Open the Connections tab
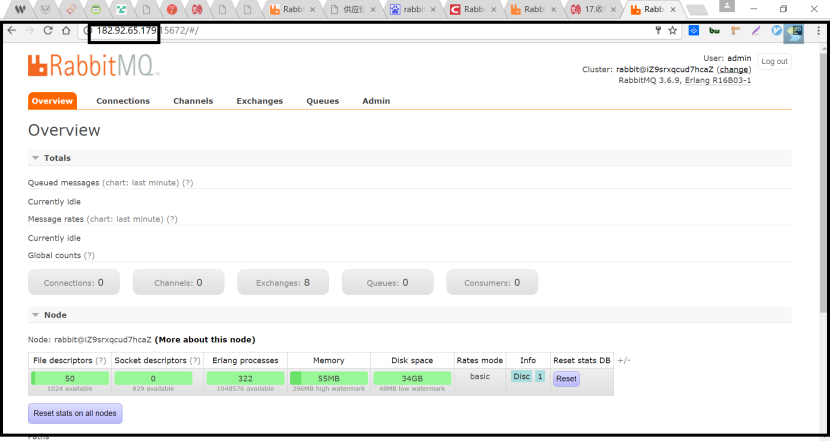Image resolution: width=830 pixels, height=441 pixels. click(x=123, y=101)
